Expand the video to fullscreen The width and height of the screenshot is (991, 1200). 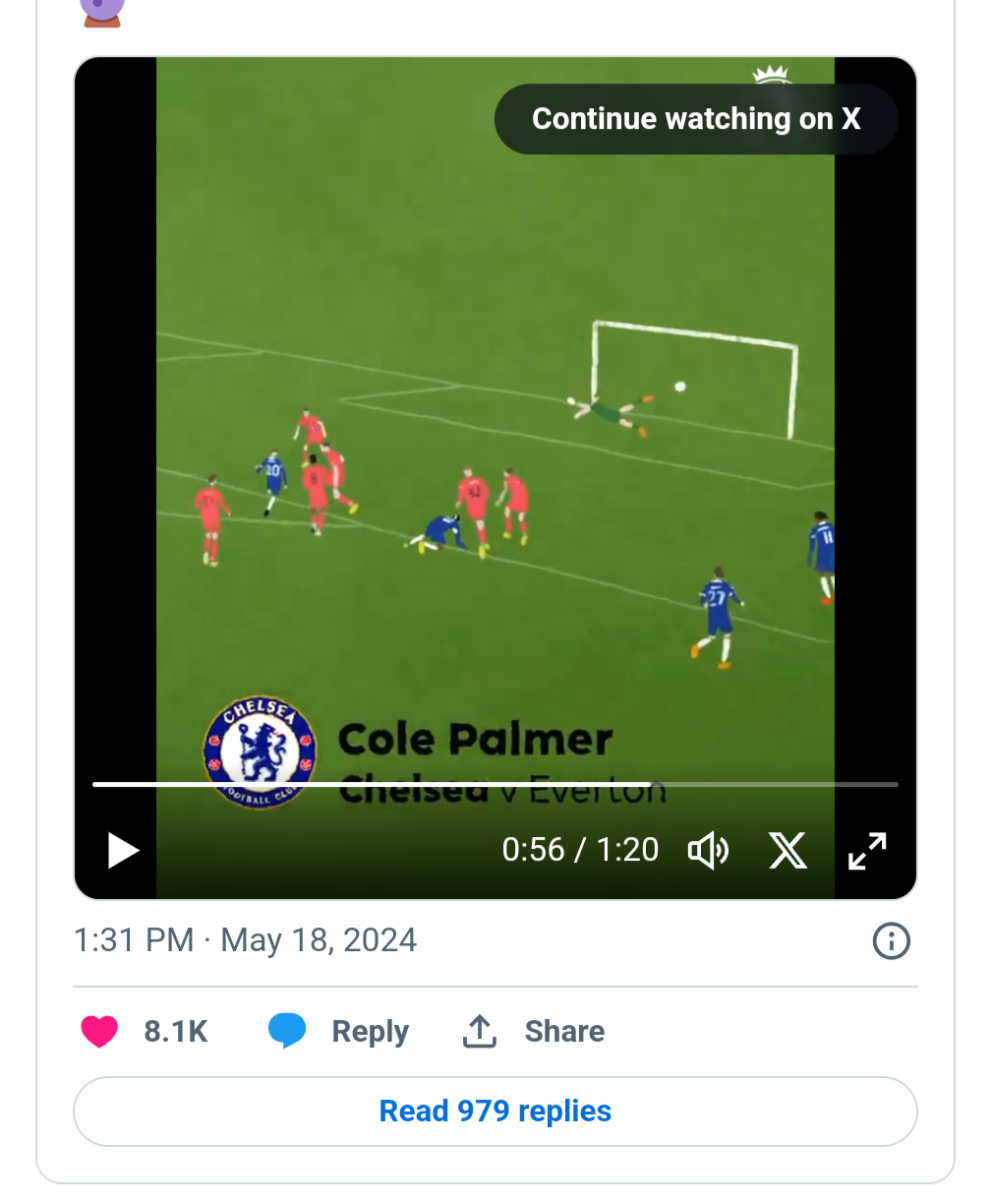pyautogui.click(x=867, y=851)
